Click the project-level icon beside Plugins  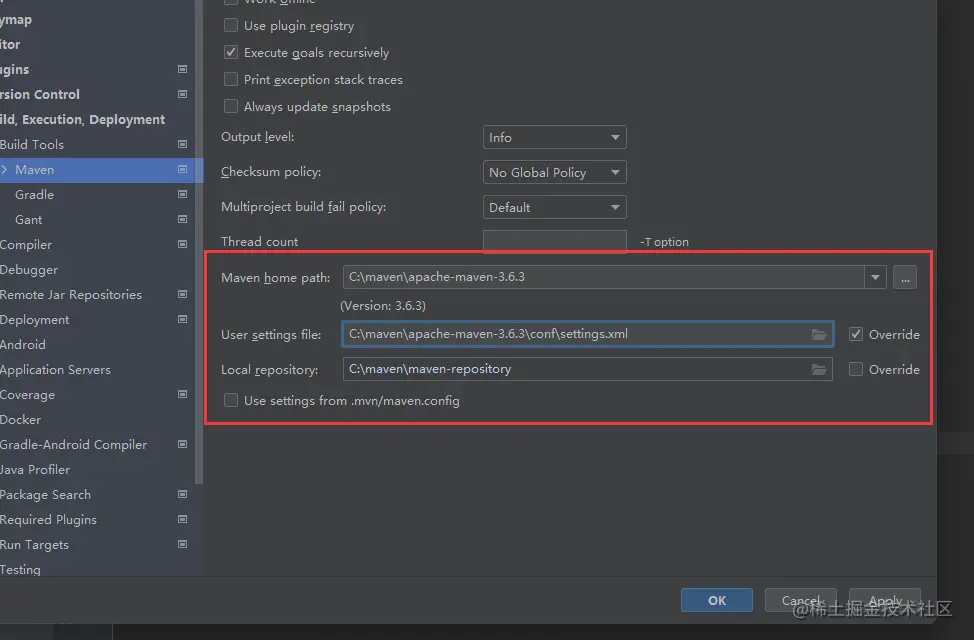coord(183,69)
